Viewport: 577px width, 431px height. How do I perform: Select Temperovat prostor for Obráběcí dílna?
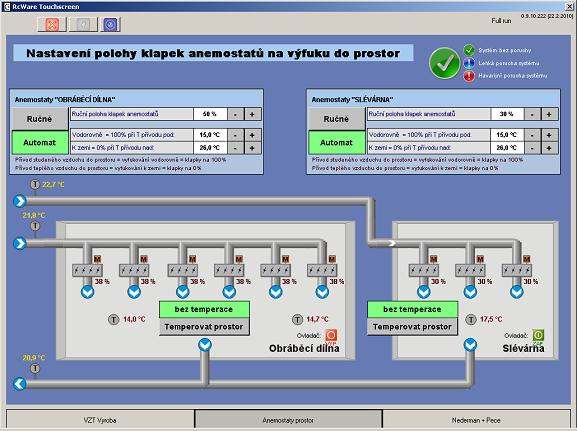pos(204,327)
